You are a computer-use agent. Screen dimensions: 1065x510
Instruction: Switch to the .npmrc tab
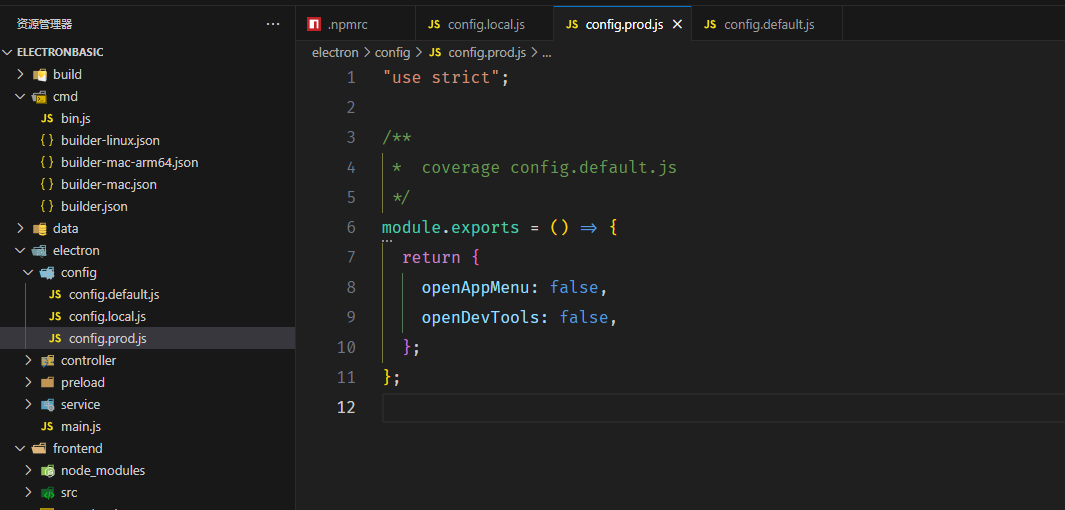[x=356, y=24]
